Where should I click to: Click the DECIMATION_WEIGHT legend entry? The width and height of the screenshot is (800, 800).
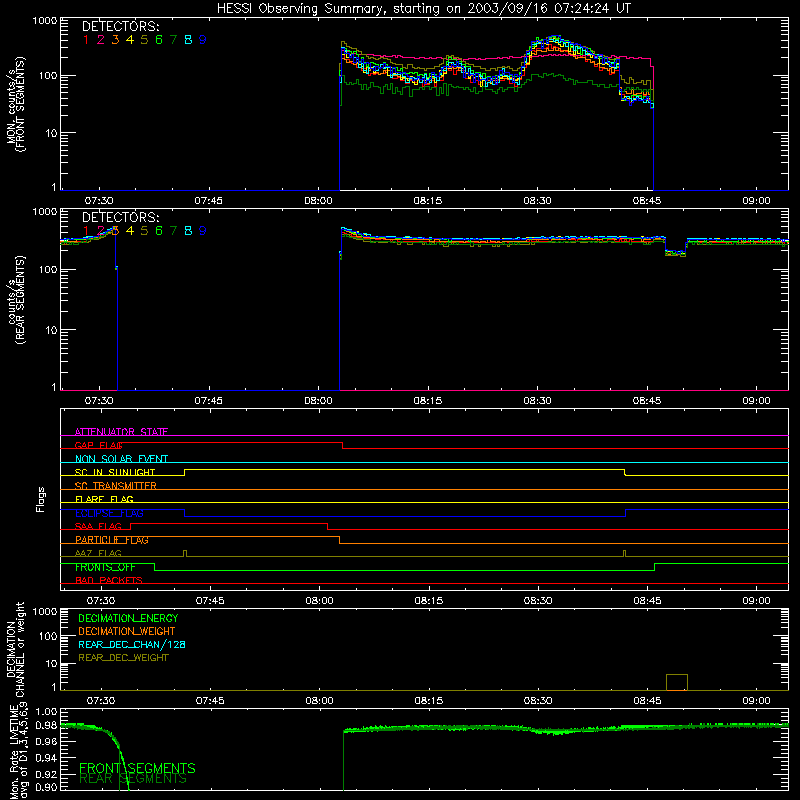tap(127, 631)
